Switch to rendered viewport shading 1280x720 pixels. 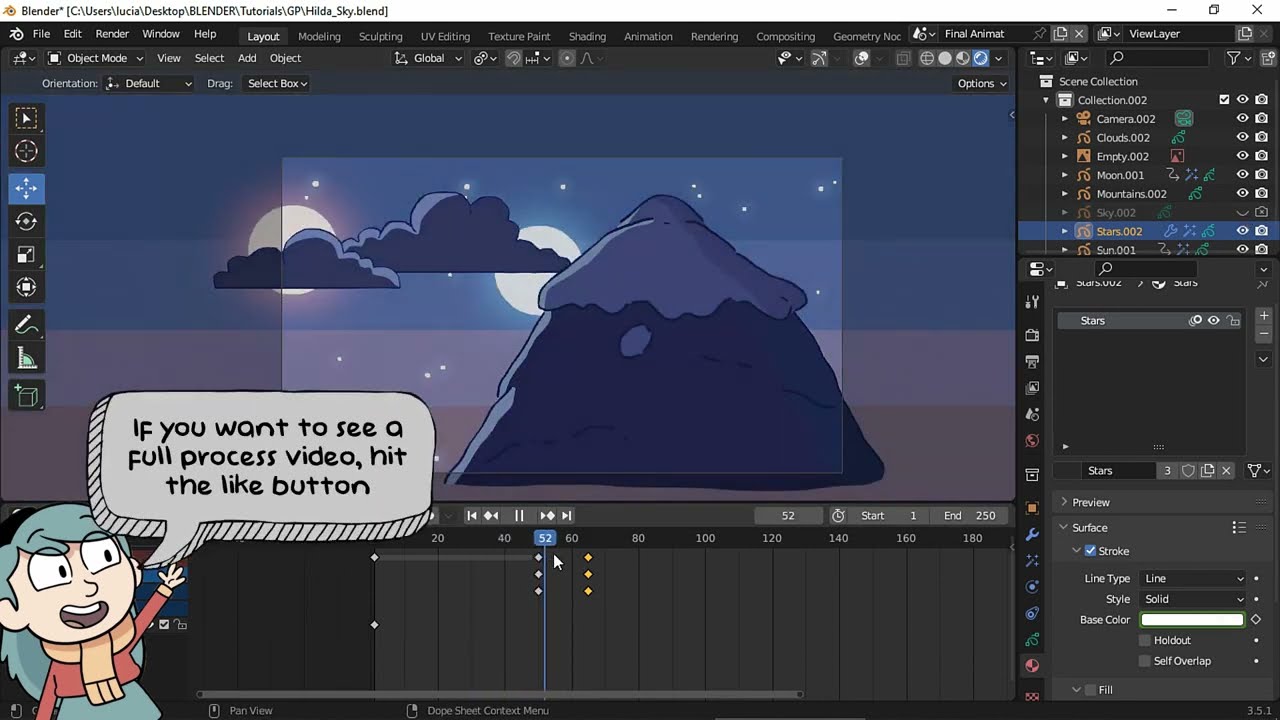click(981, 58)
